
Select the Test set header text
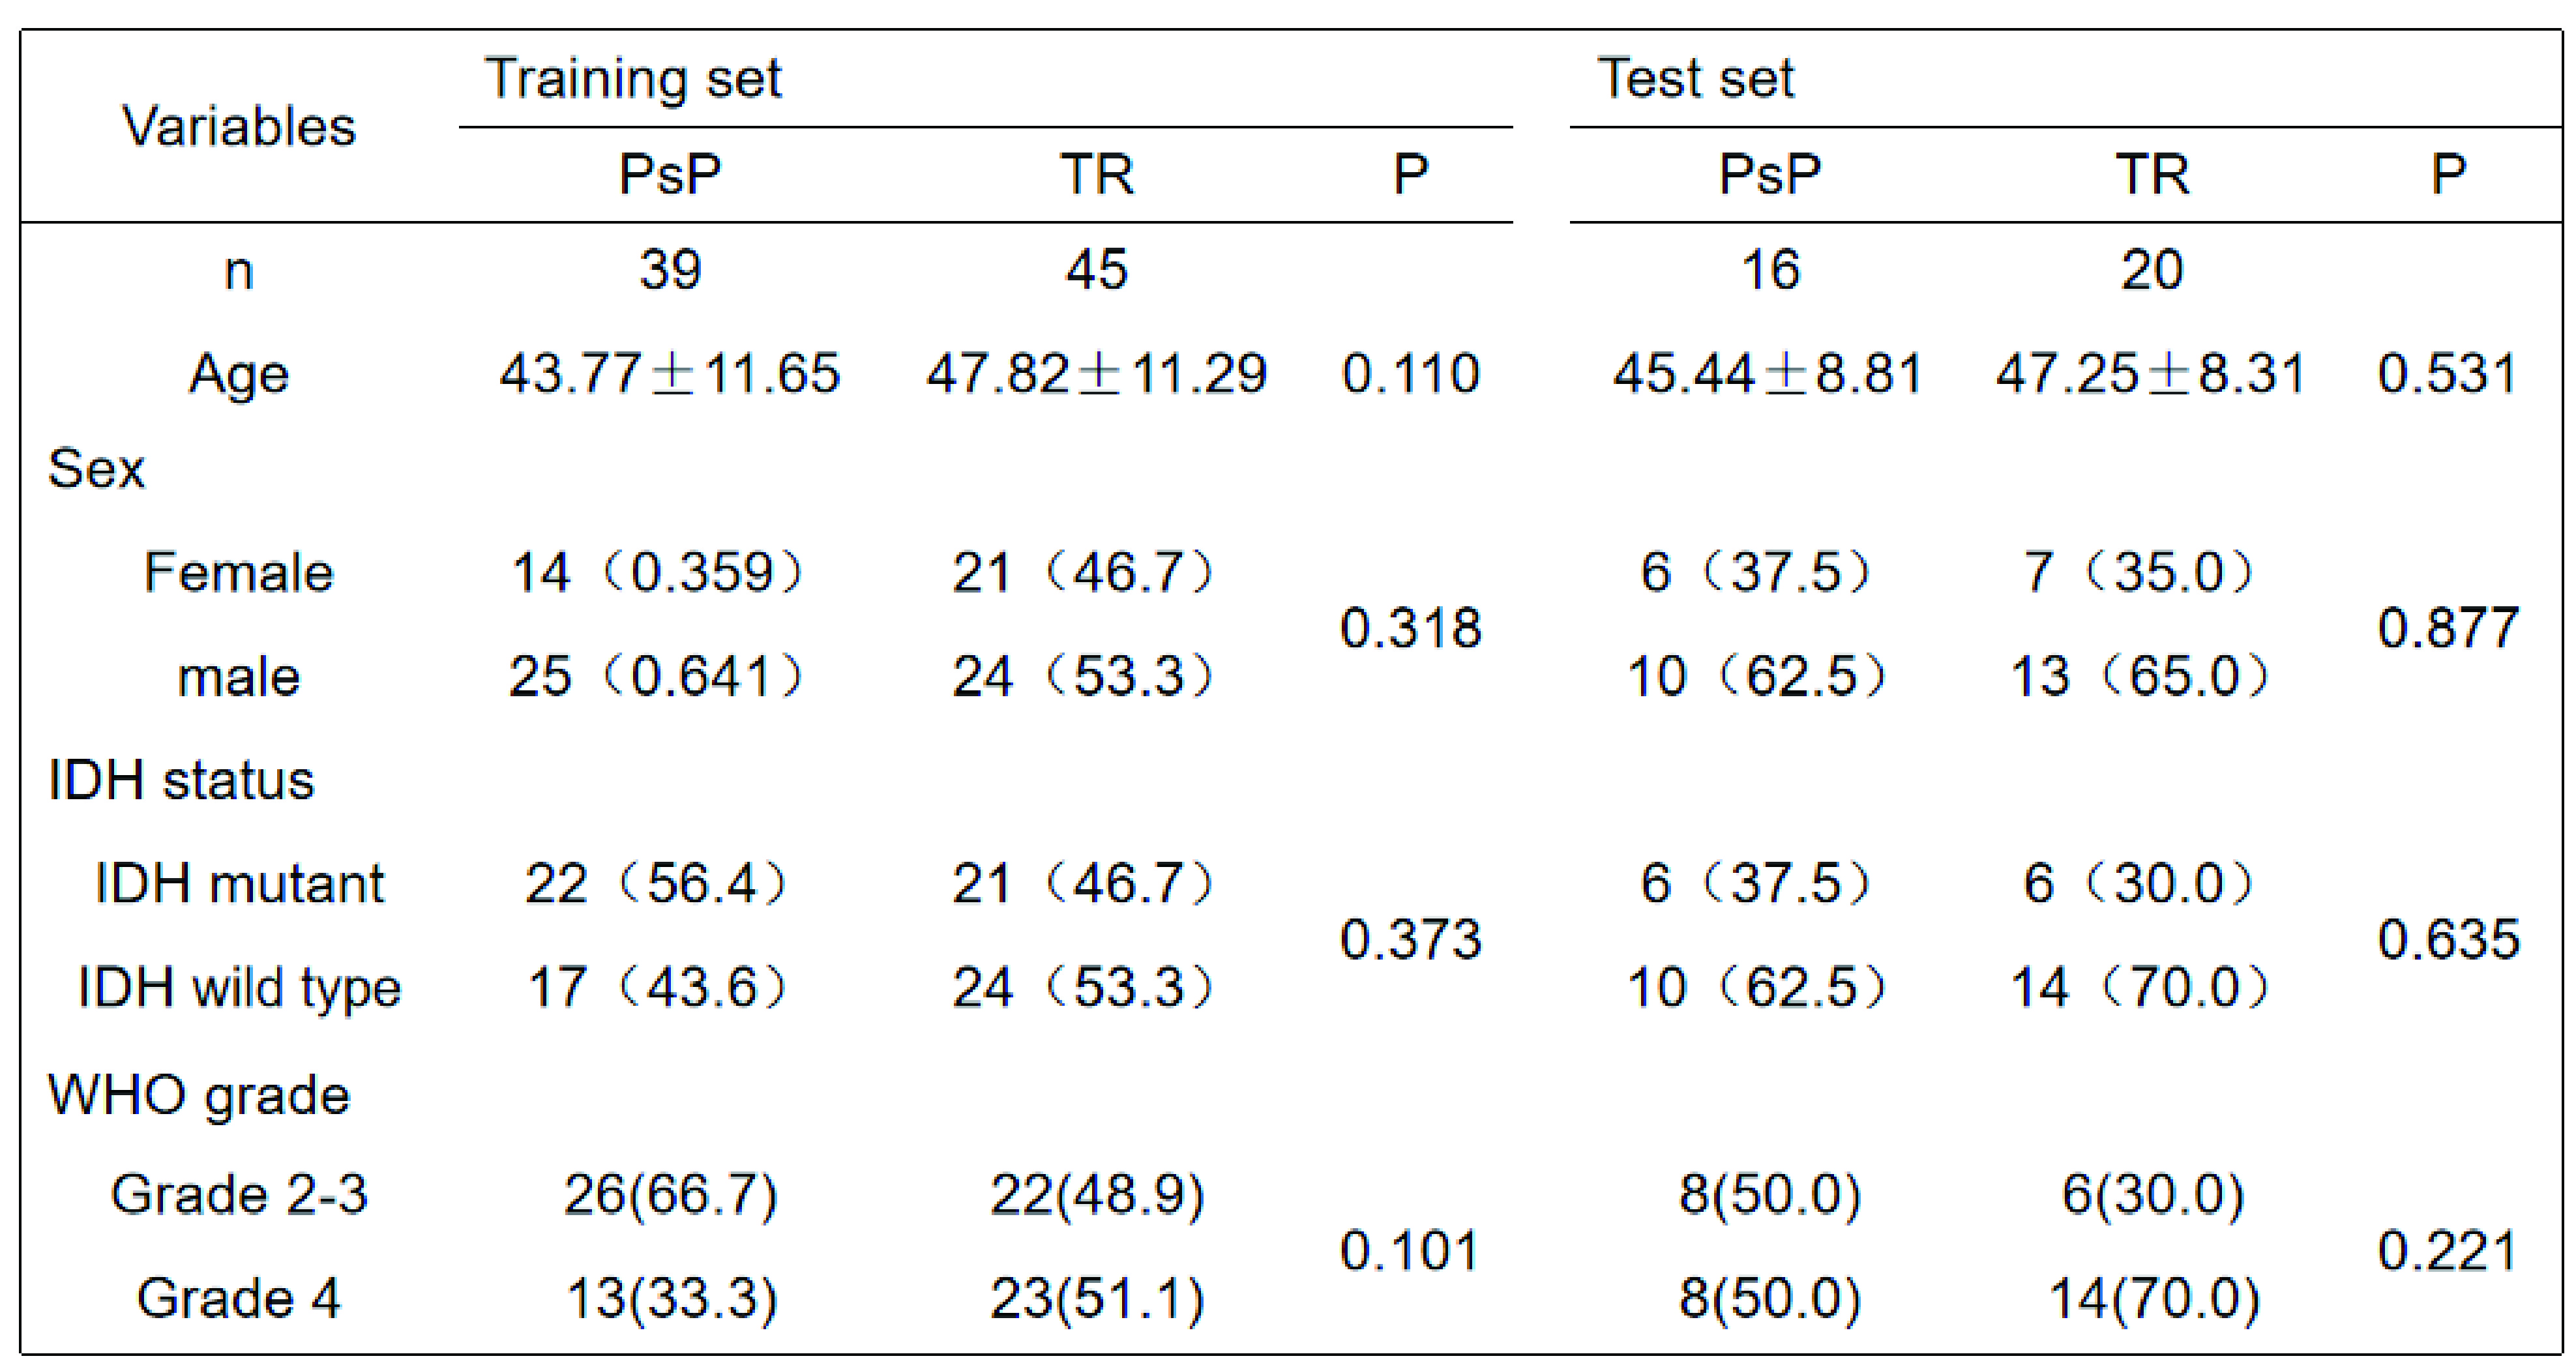1695,78
